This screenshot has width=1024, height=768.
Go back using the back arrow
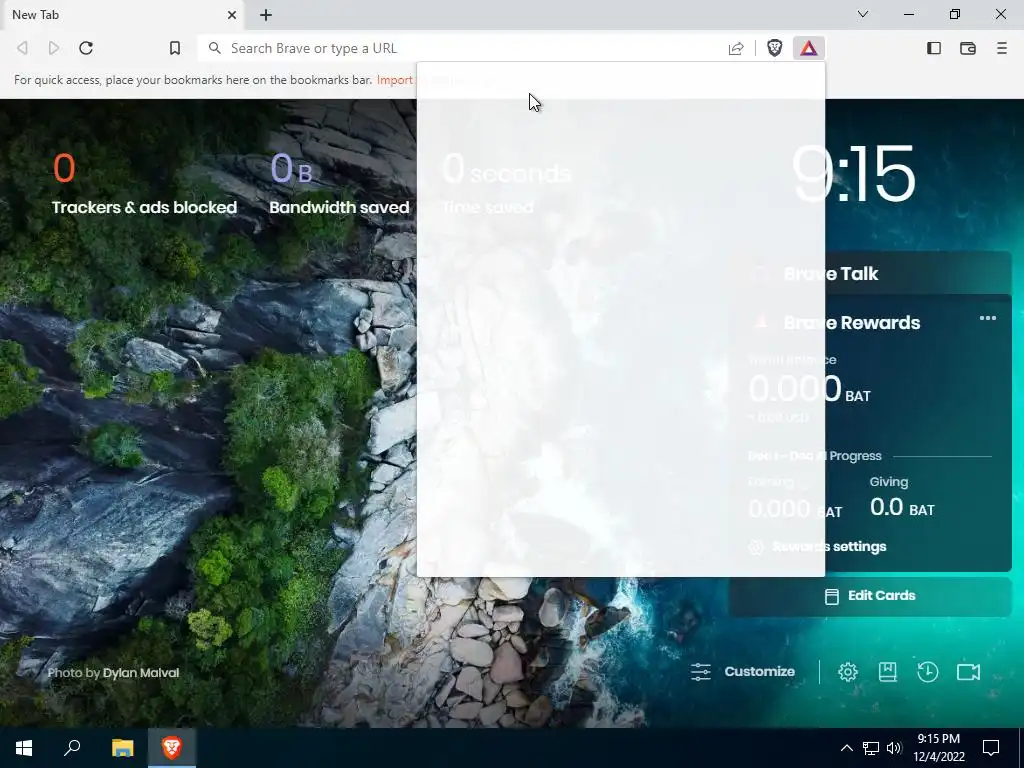(22, 48)
